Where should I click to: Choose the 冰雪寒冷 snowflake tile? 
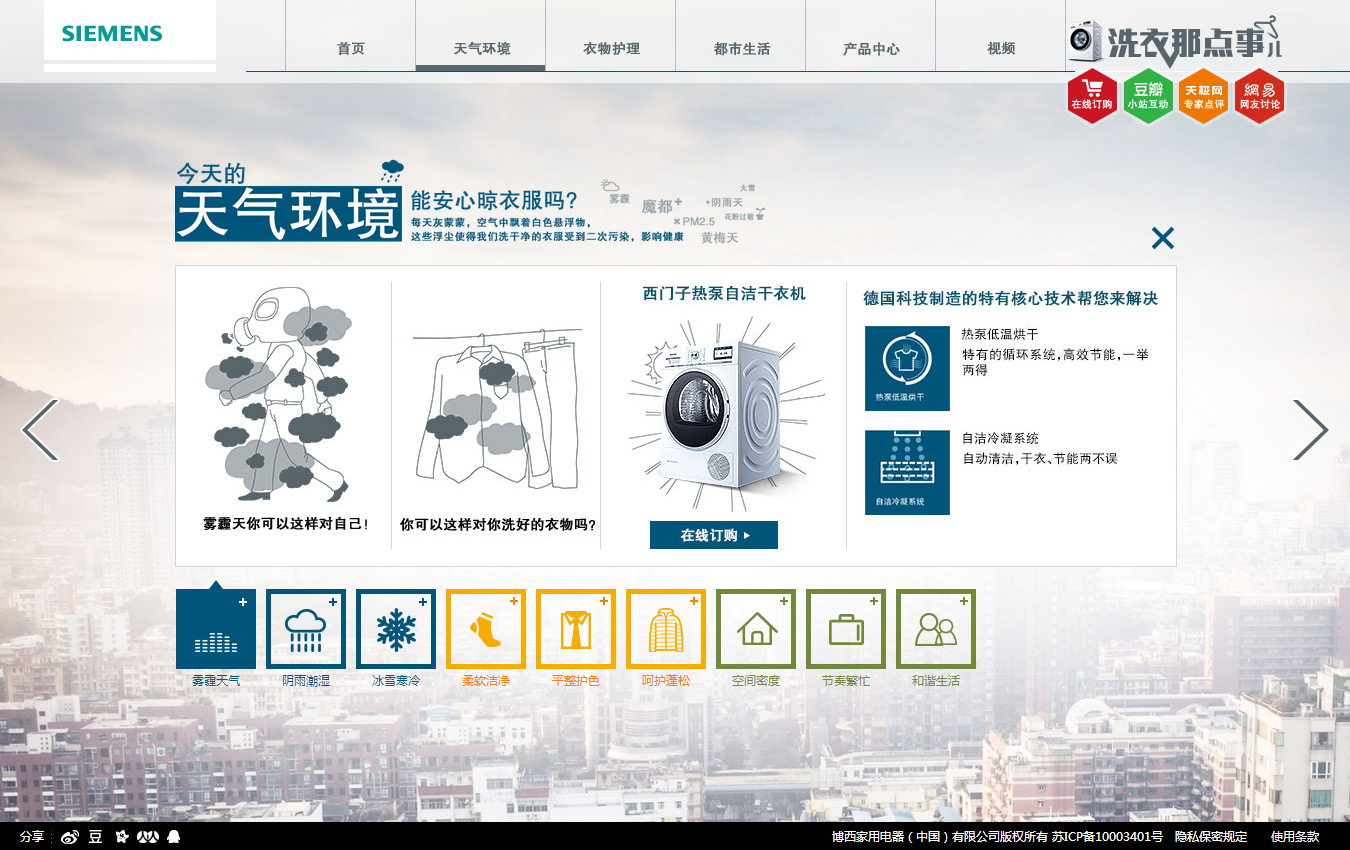(x=396, y=629)
